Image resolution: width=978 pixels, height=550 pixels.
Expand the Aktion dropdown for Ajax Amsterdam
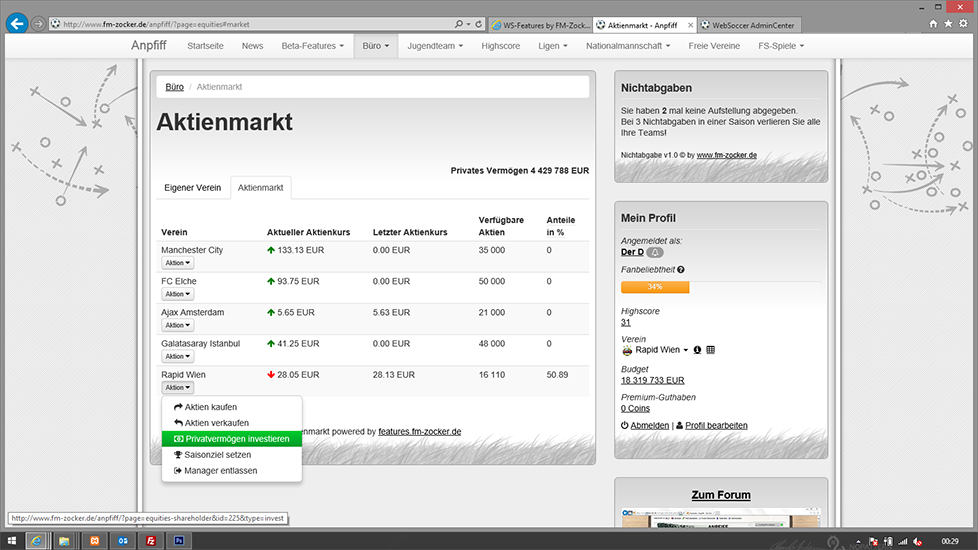tap(177, 325)
